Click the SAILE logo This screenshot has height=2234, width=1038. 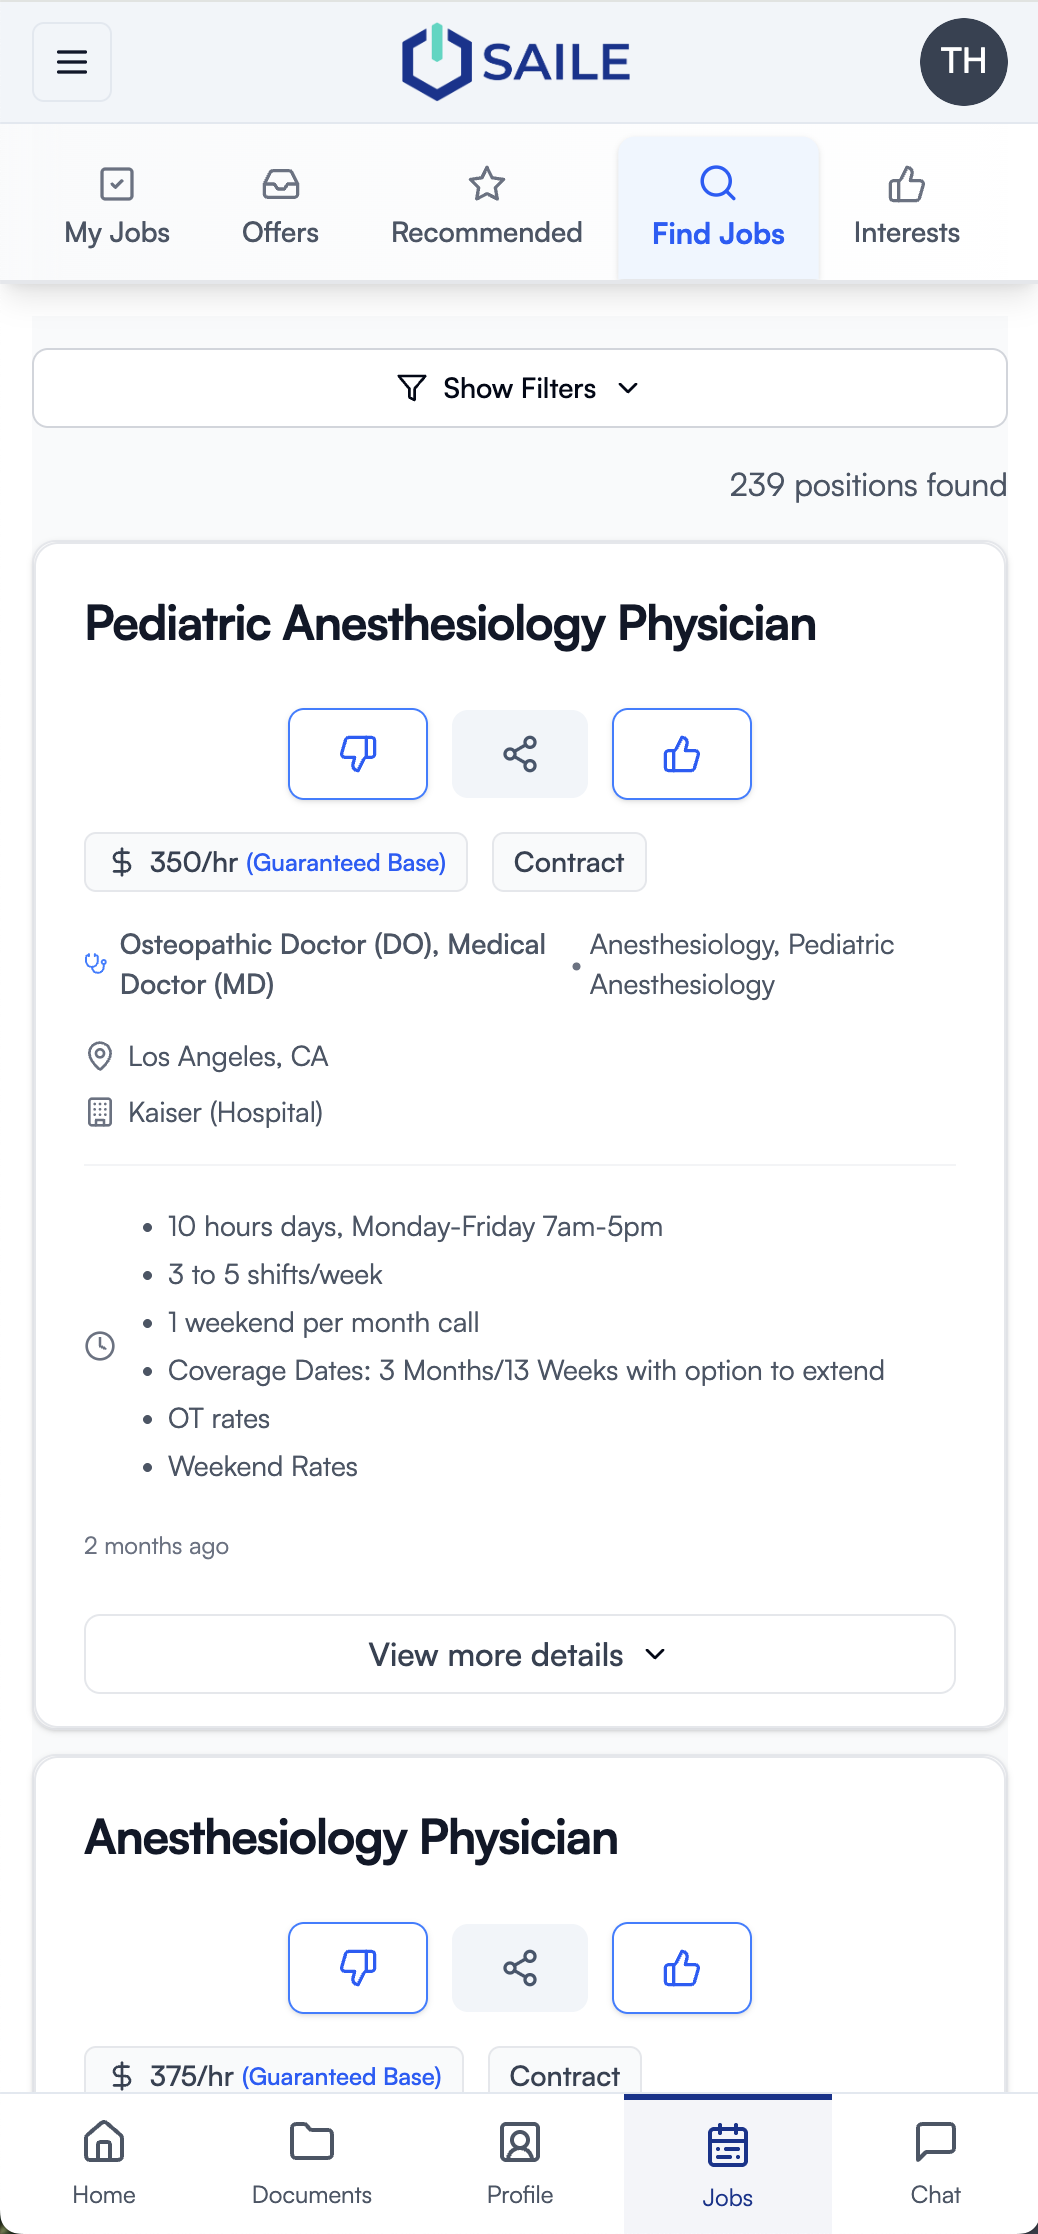[x=516, y=62]
